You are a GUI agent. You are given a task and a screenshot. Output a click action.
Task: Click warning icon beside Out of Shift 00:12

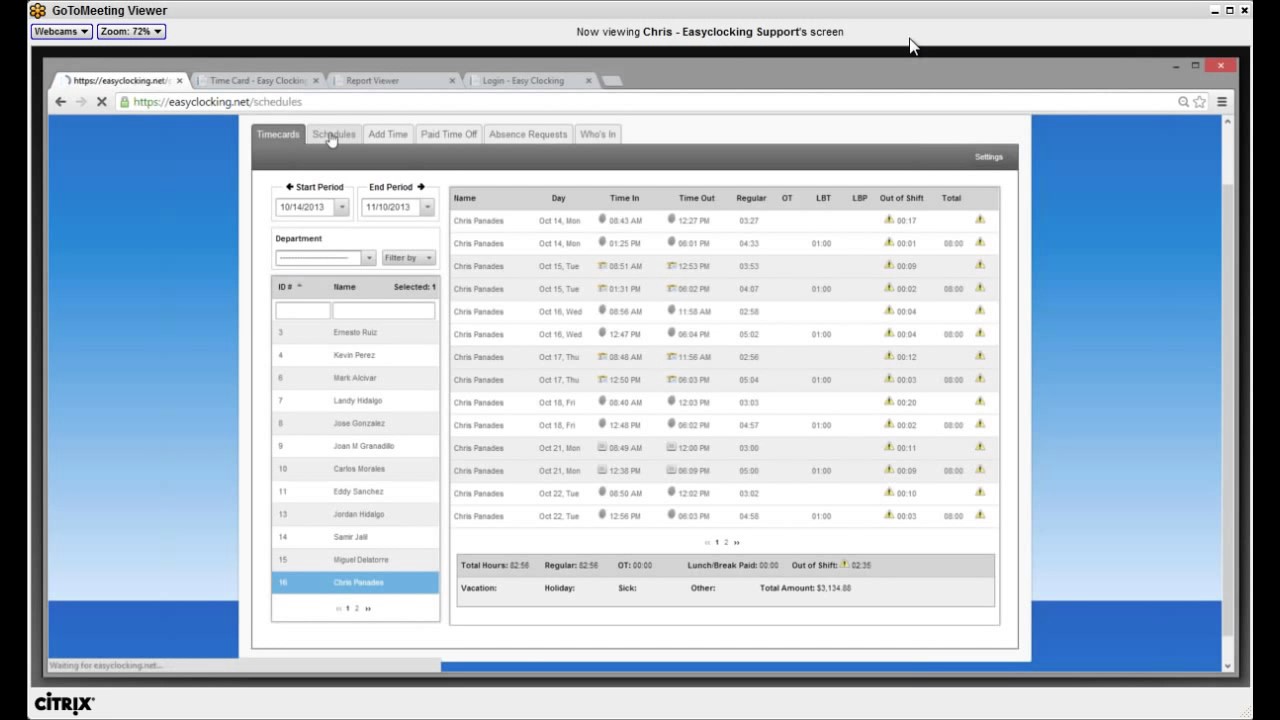pos(889,356)
